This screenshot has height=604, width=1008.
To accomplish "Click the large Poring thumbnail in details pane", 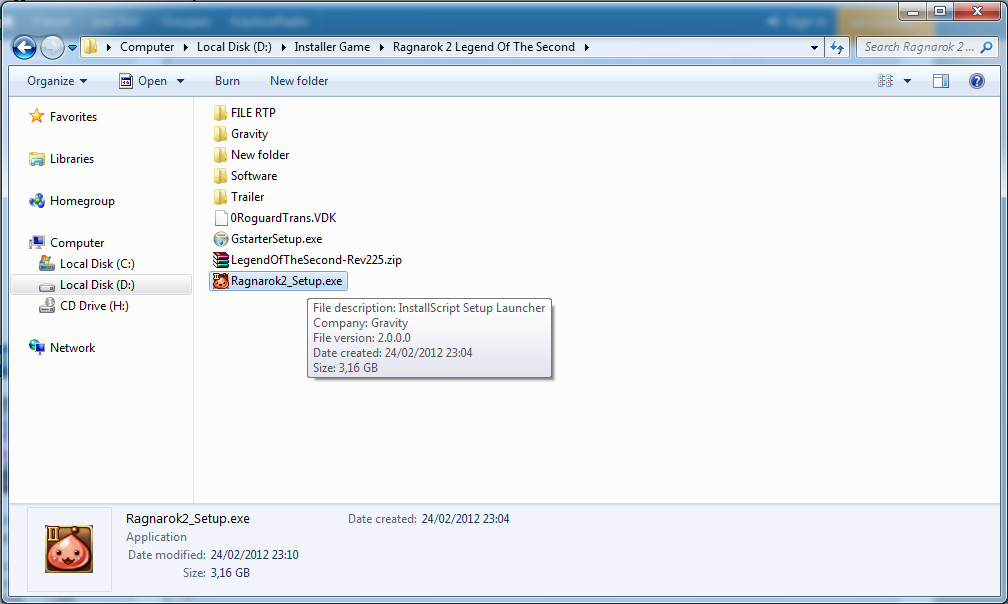I will coord(69,549).
